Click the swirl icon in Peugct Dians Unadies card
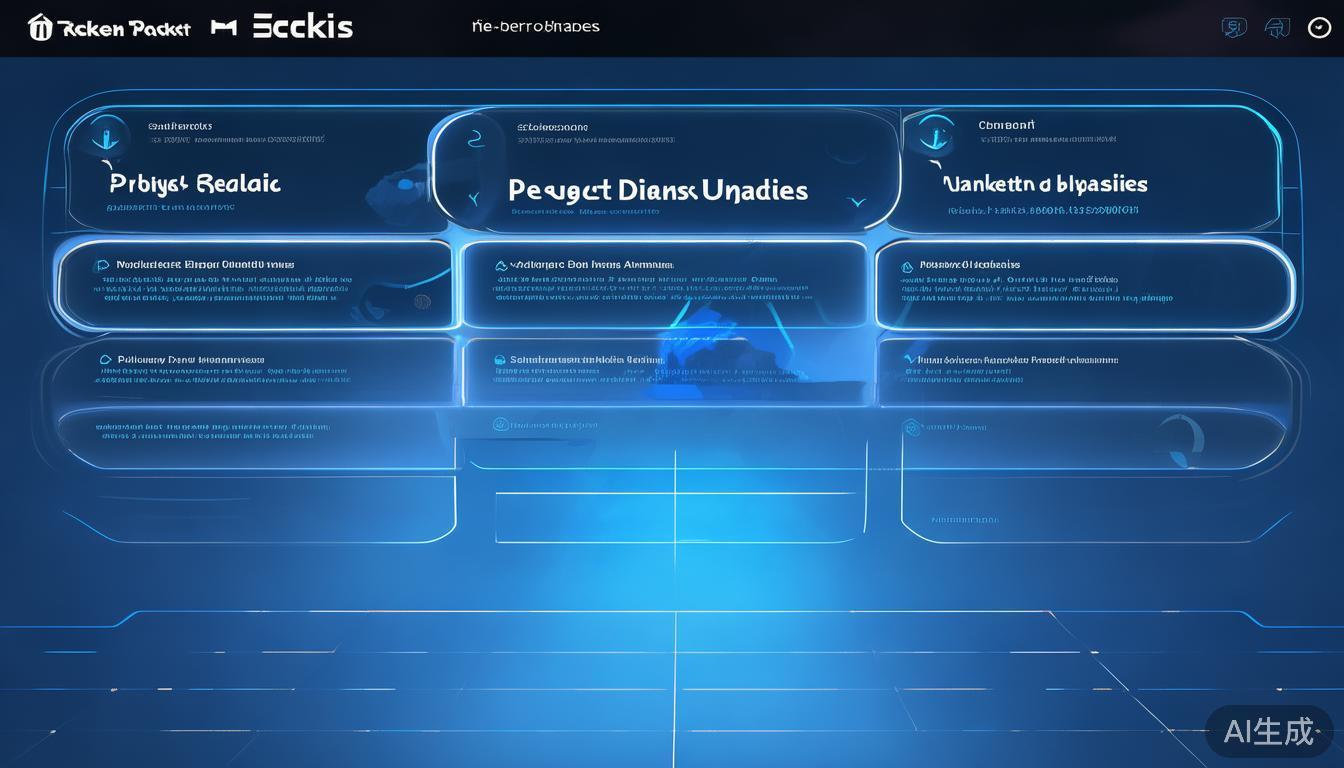This screenshot has height=768, width=1344. [x=475, y=141]
